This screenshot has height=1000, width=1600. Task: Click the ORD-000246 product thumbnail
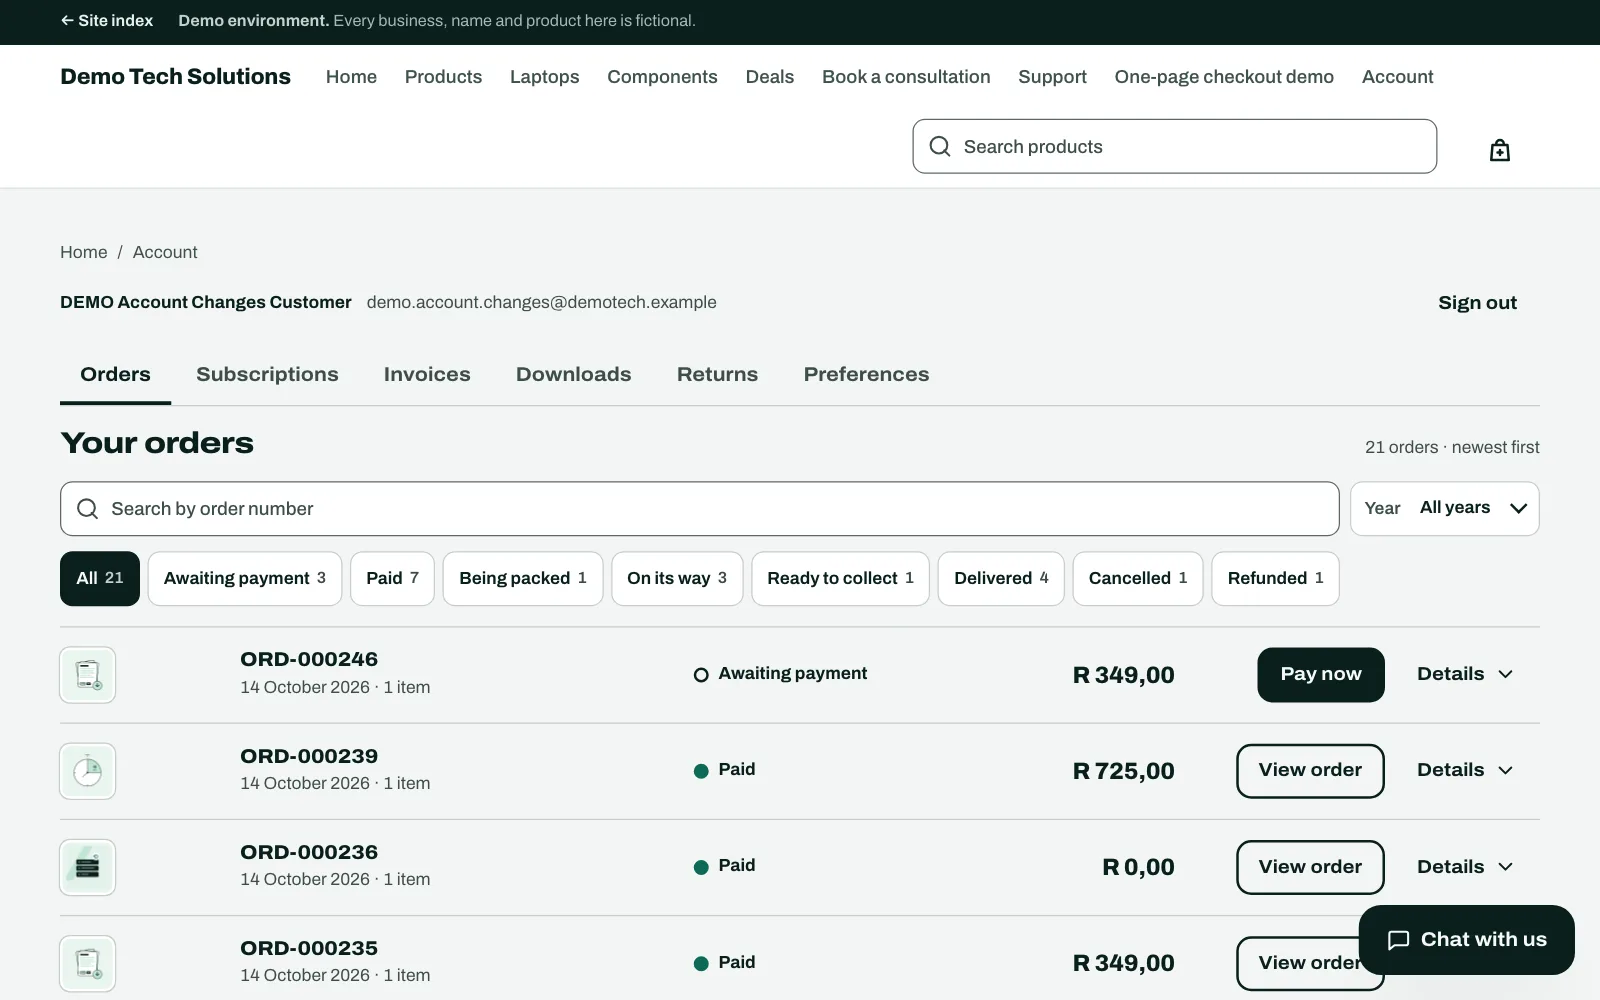click(x=88, y=675)
